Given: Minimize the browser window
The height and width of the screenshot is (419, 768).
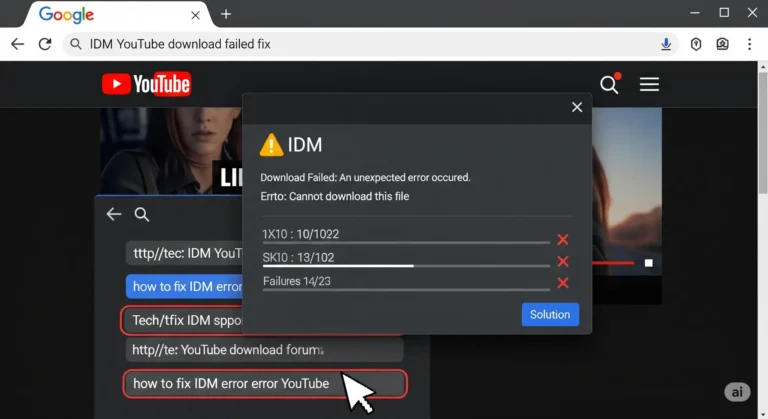Looking at the screenshot, I should pyautogui.click(x=695, y=13).
